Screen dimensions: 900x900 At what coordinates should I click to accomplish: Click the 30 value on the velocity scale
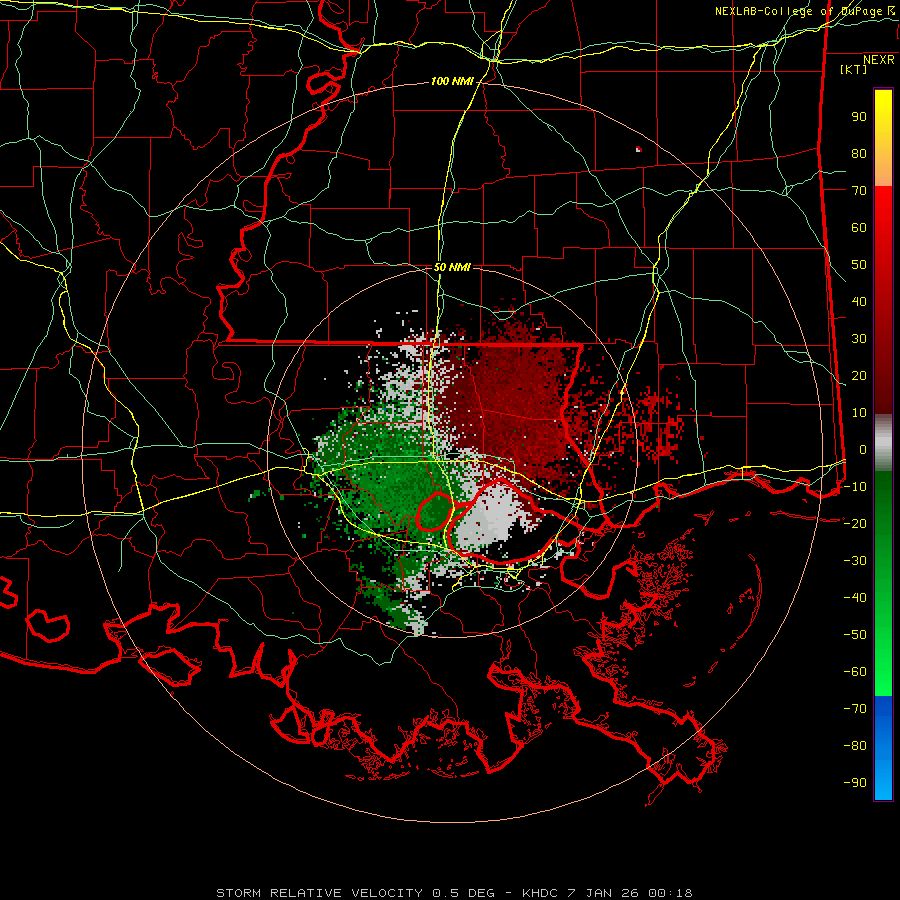pyautogui.click(x=859, y=339)
